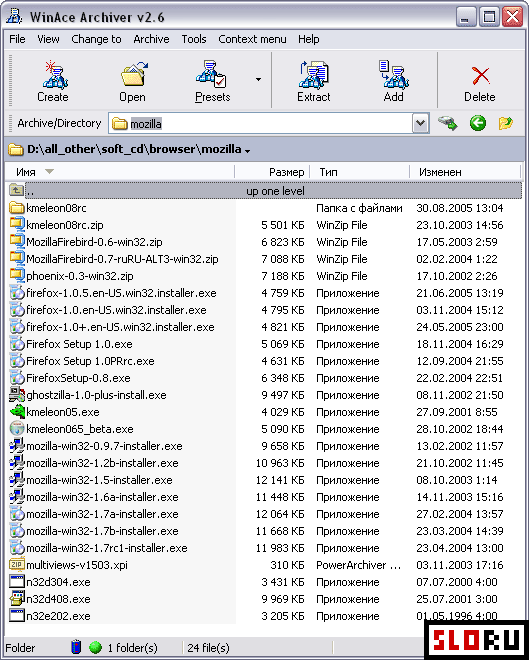The width and height of the screenshot is (529, 660).
Task: Select firefox-1.0.5.en-US.win32.installer.exe file name
Action: (121, 293)
